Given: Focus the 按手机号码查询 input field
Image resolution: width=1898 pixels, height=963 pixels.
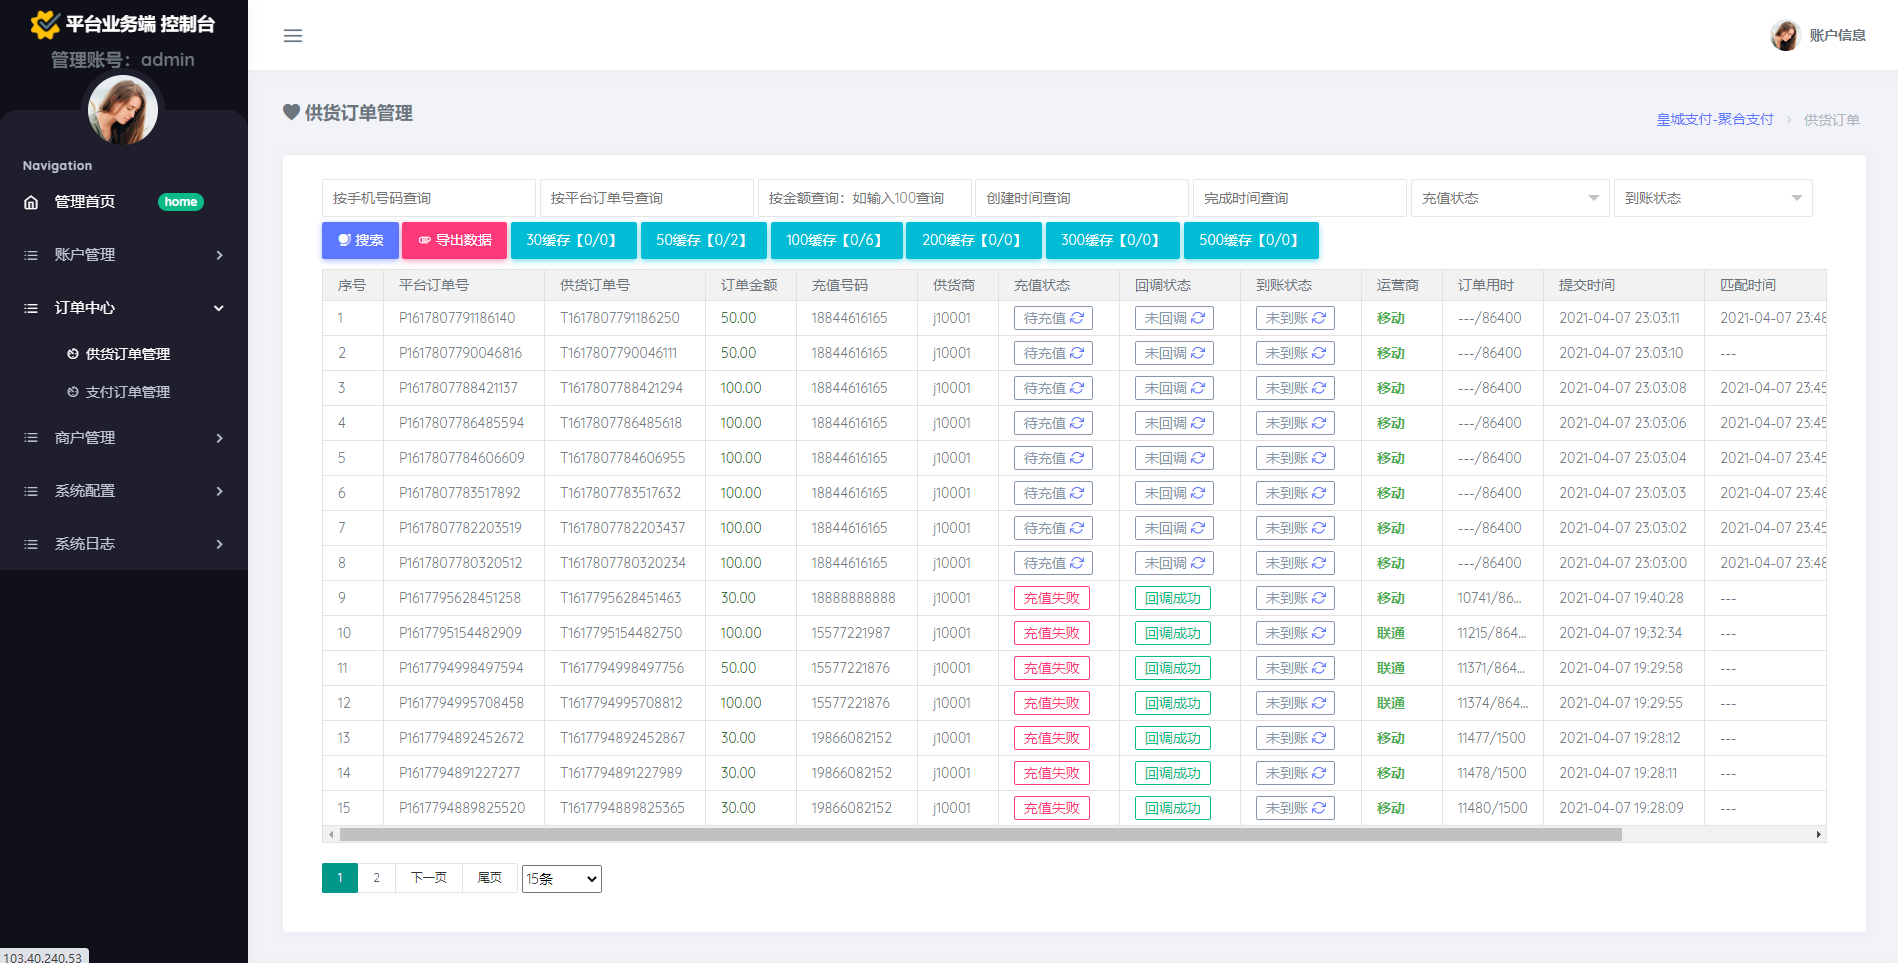Looking at the screenshot, I should point(428,198).
